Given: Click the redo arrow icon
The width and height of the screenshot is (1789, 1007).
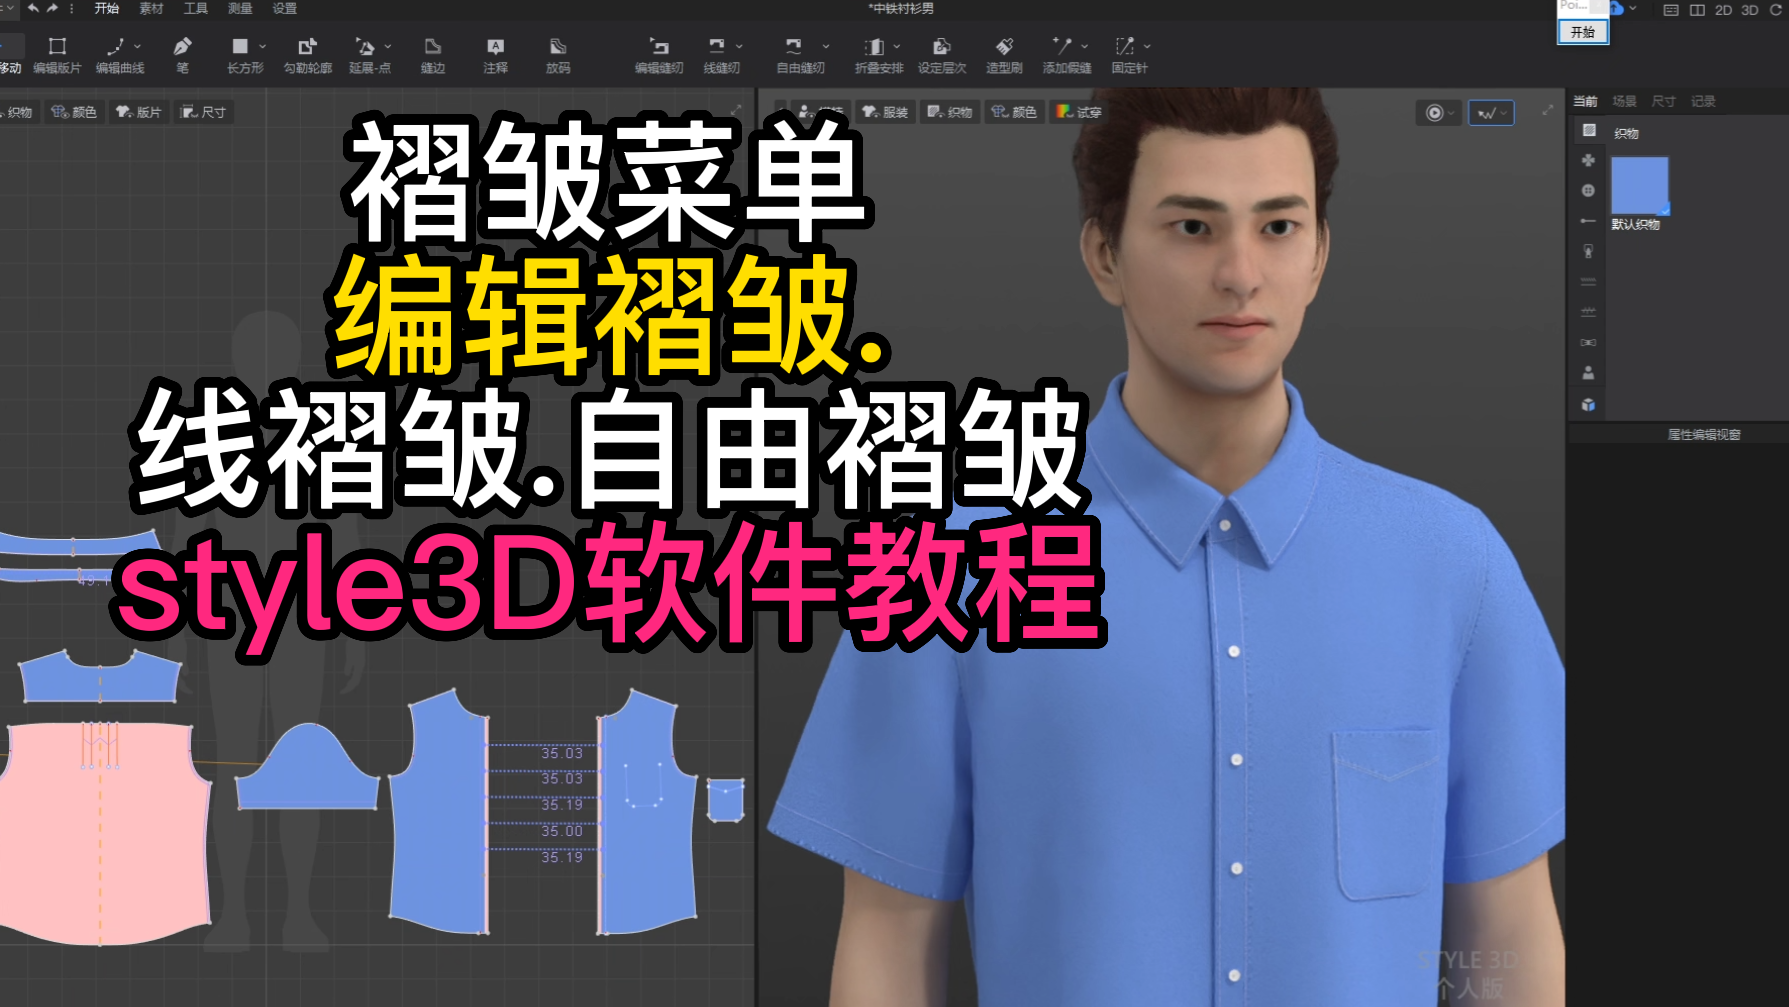Looking at the screenshot, I should [x=53, y=8].
